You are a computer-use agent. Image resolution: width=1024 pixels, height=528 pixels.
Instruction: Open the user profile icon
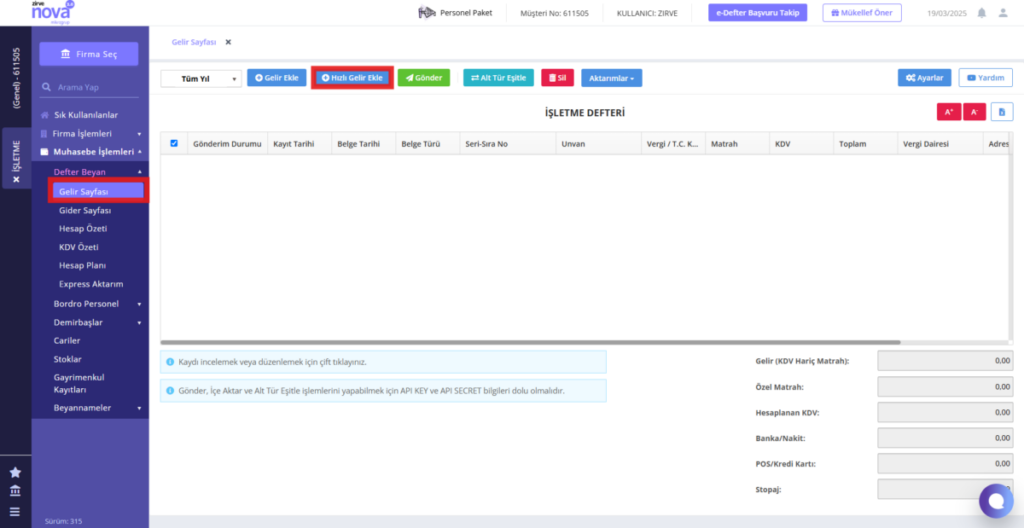pos(1003,12)
